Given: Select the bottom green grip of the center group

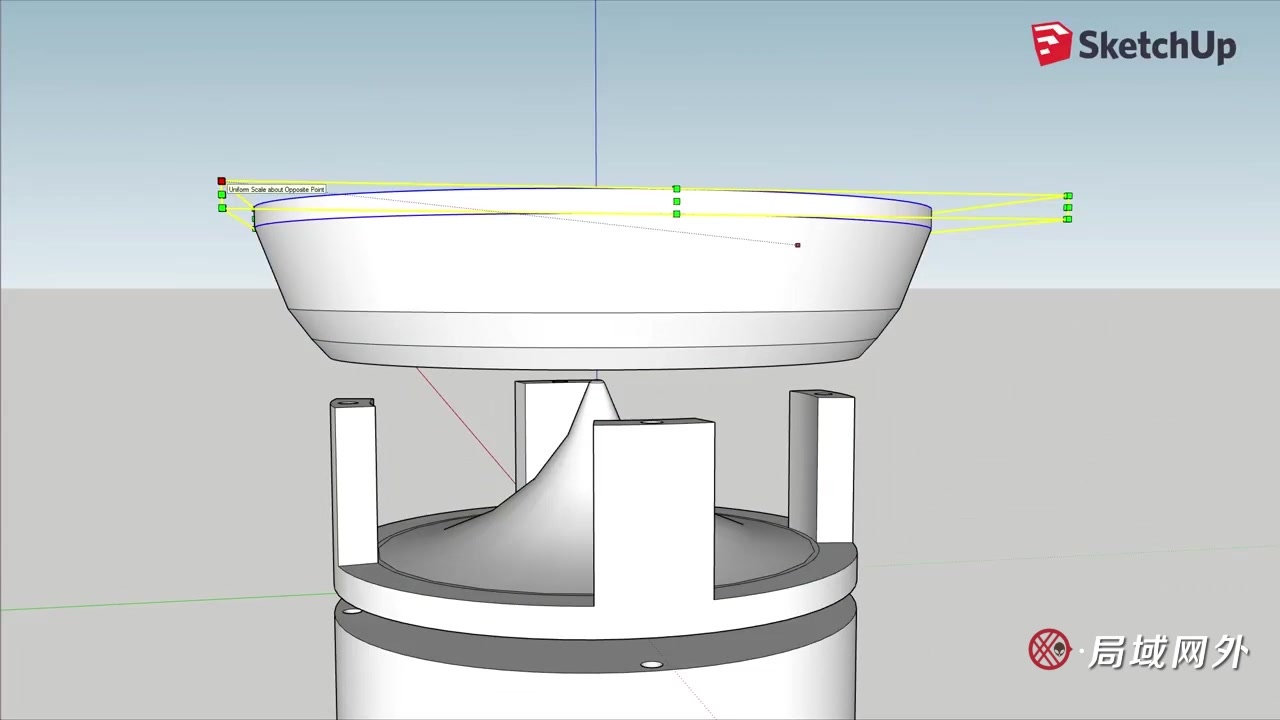Looking at the screenshot, I should [x=677, y=214].
